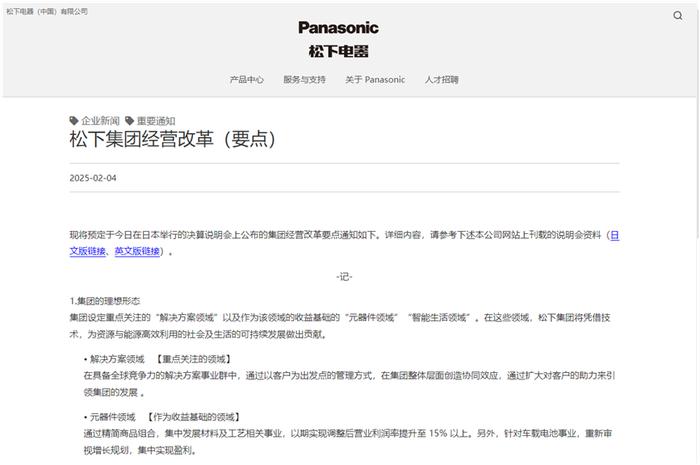The width and height of the screenshot is (700, 465).
Task: Click heading 1.集团的理想形态
Action: 105,301
